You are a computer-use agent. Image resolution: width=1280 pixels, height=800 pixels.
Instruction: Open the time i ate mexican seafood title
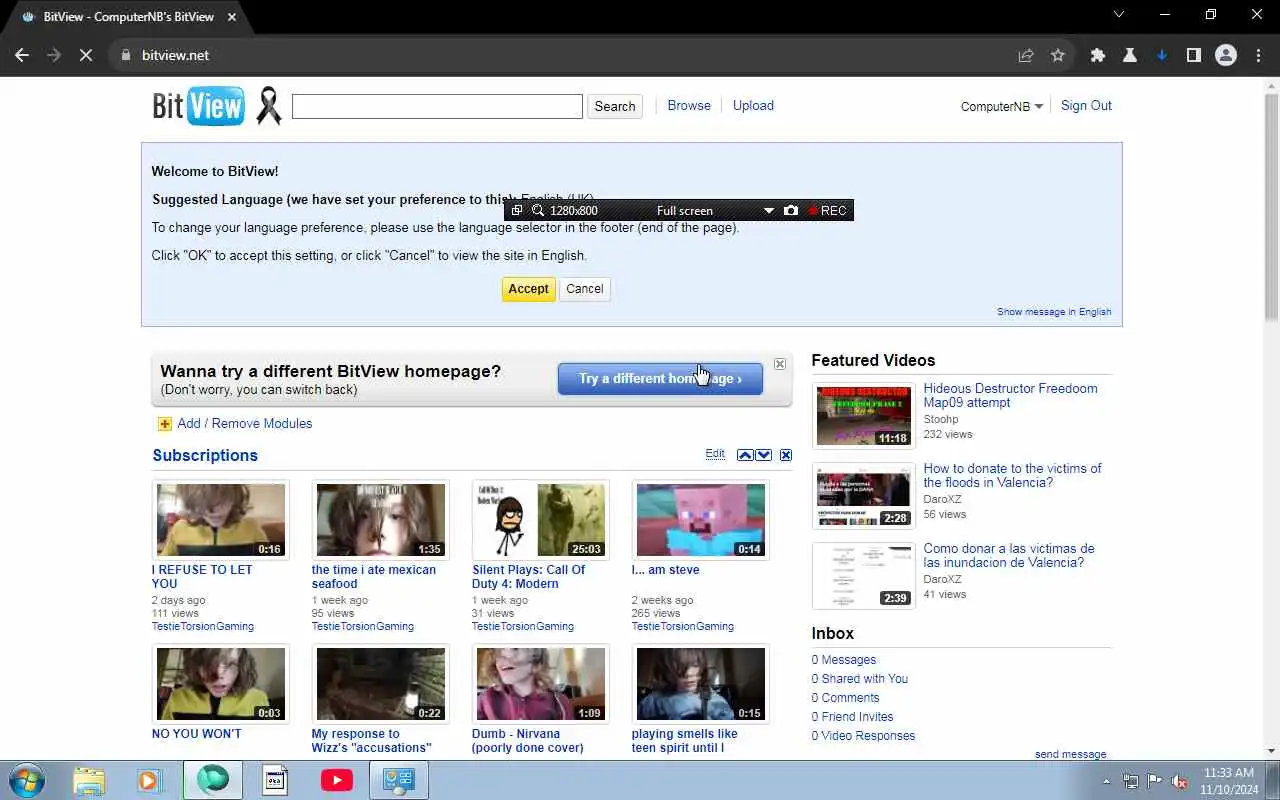[x=374, y=577]
